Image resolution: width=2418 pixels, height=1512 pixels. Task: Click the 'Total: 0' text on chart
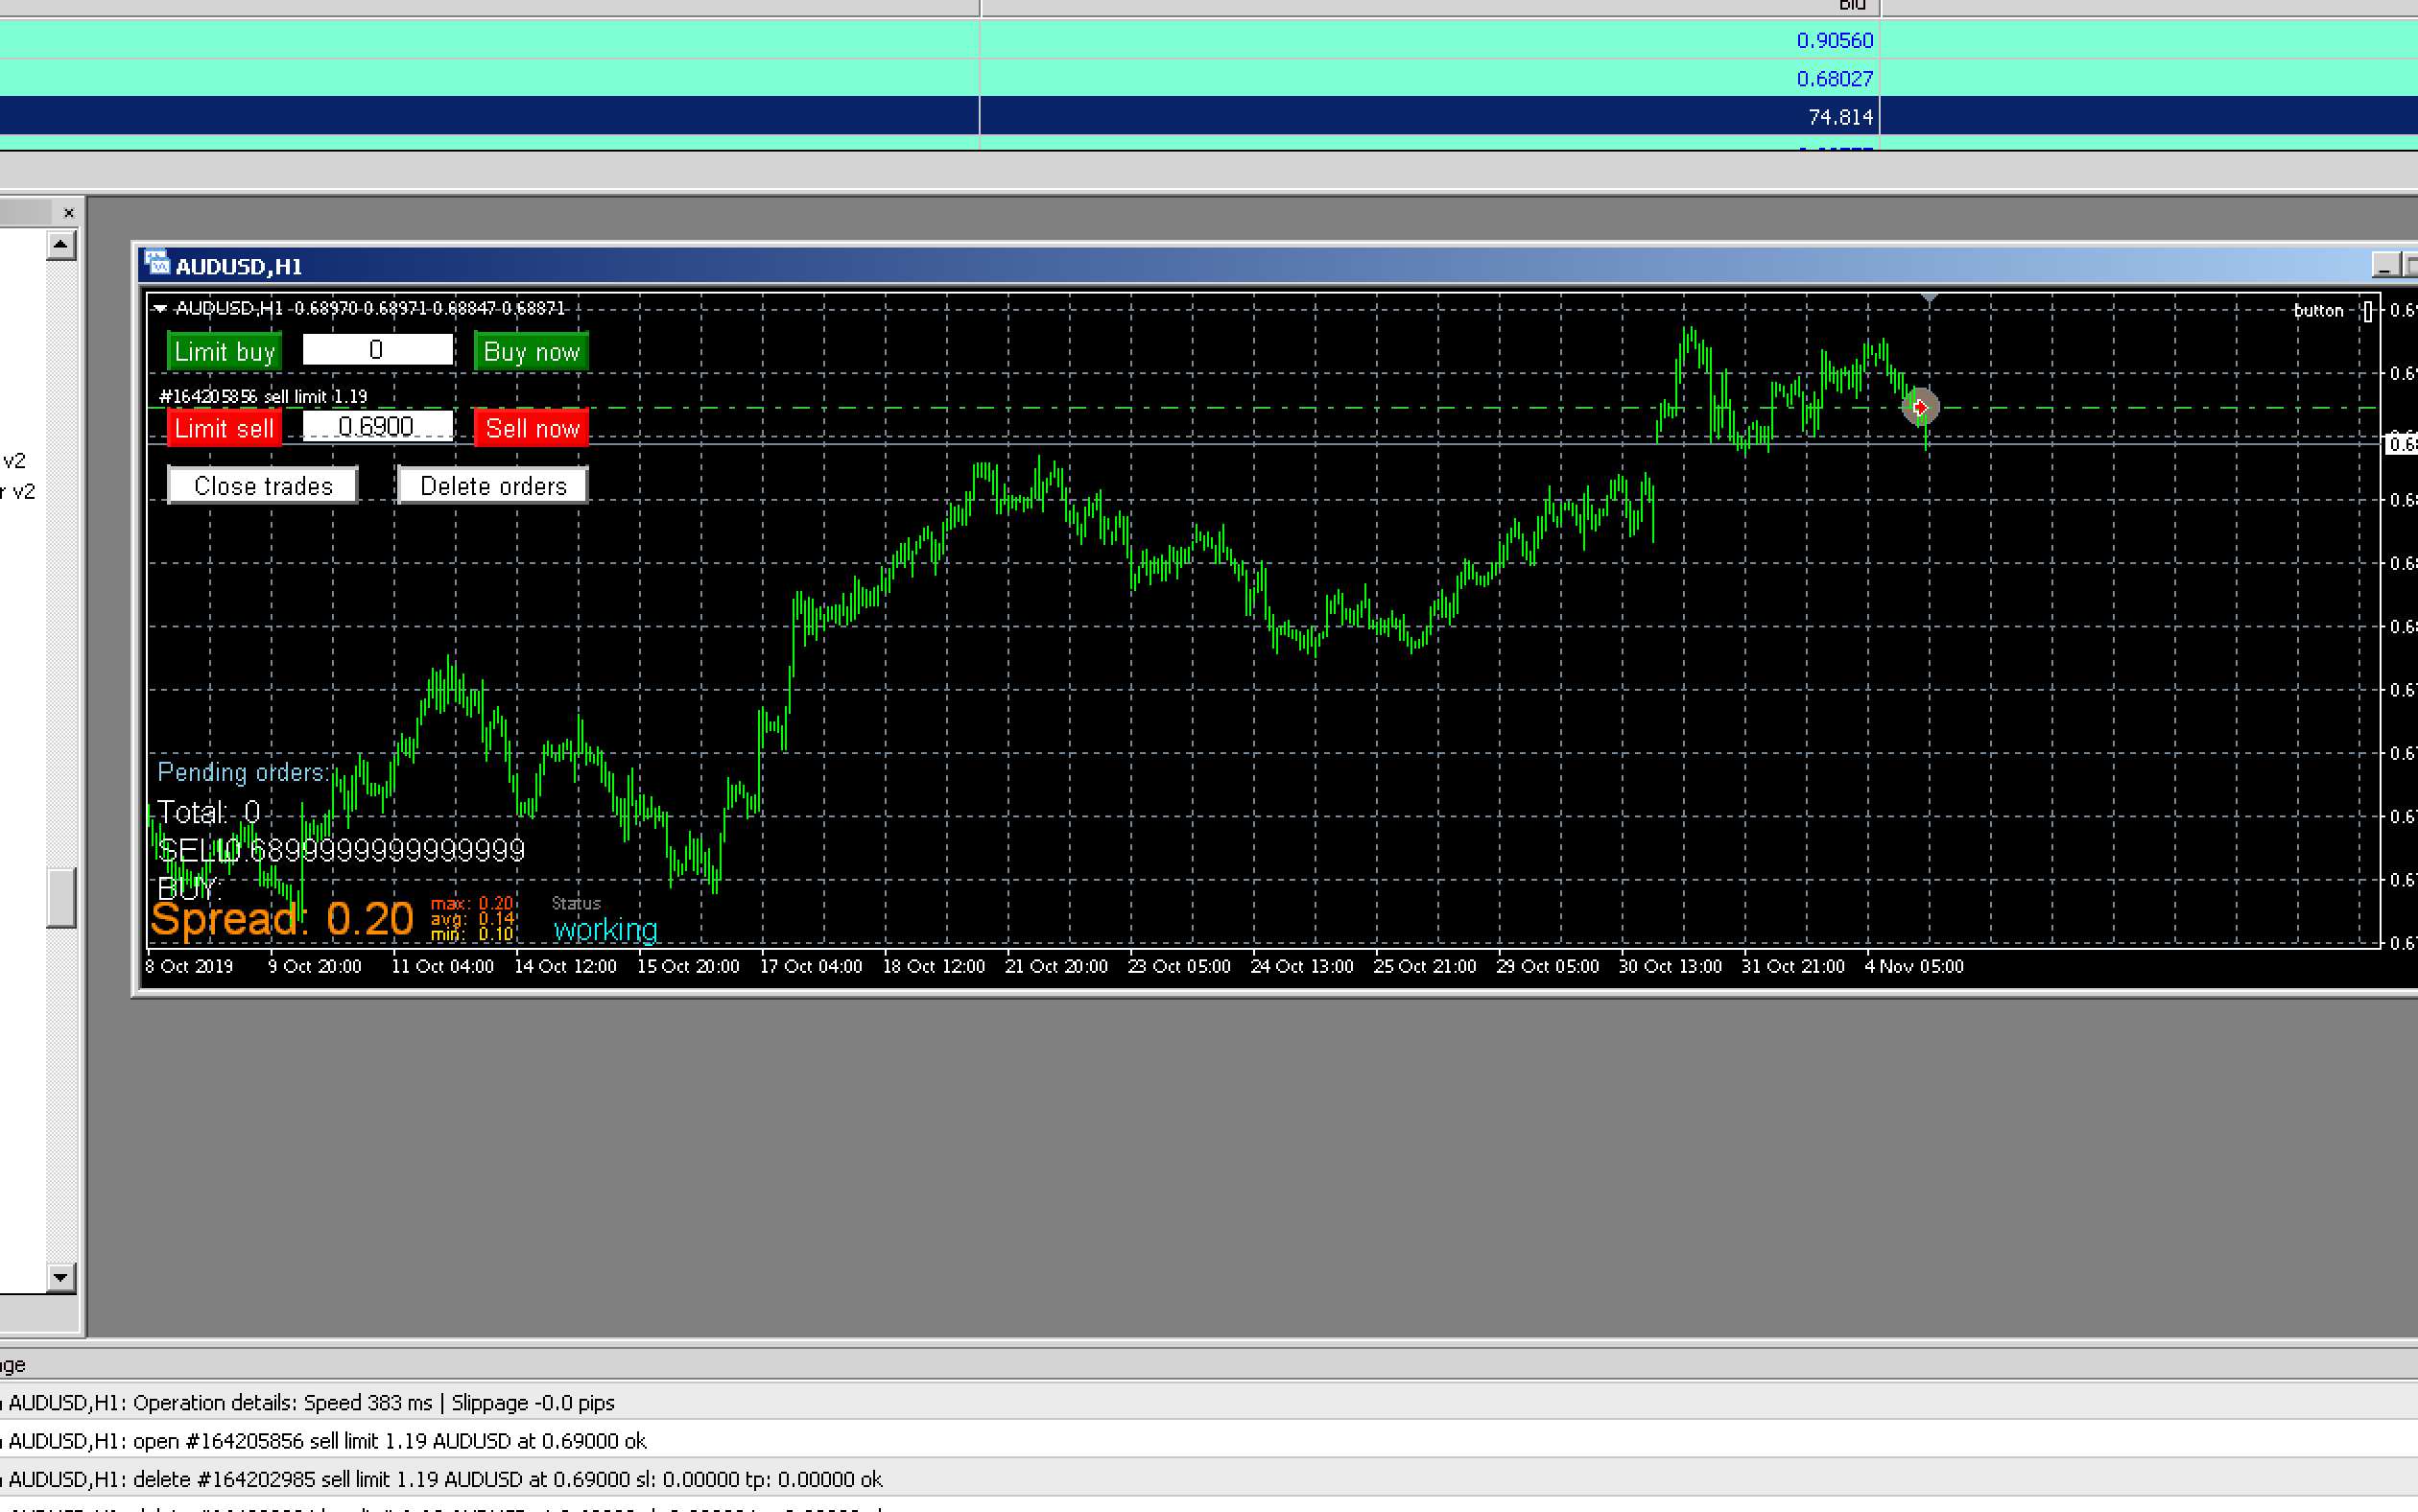point(209,812)
